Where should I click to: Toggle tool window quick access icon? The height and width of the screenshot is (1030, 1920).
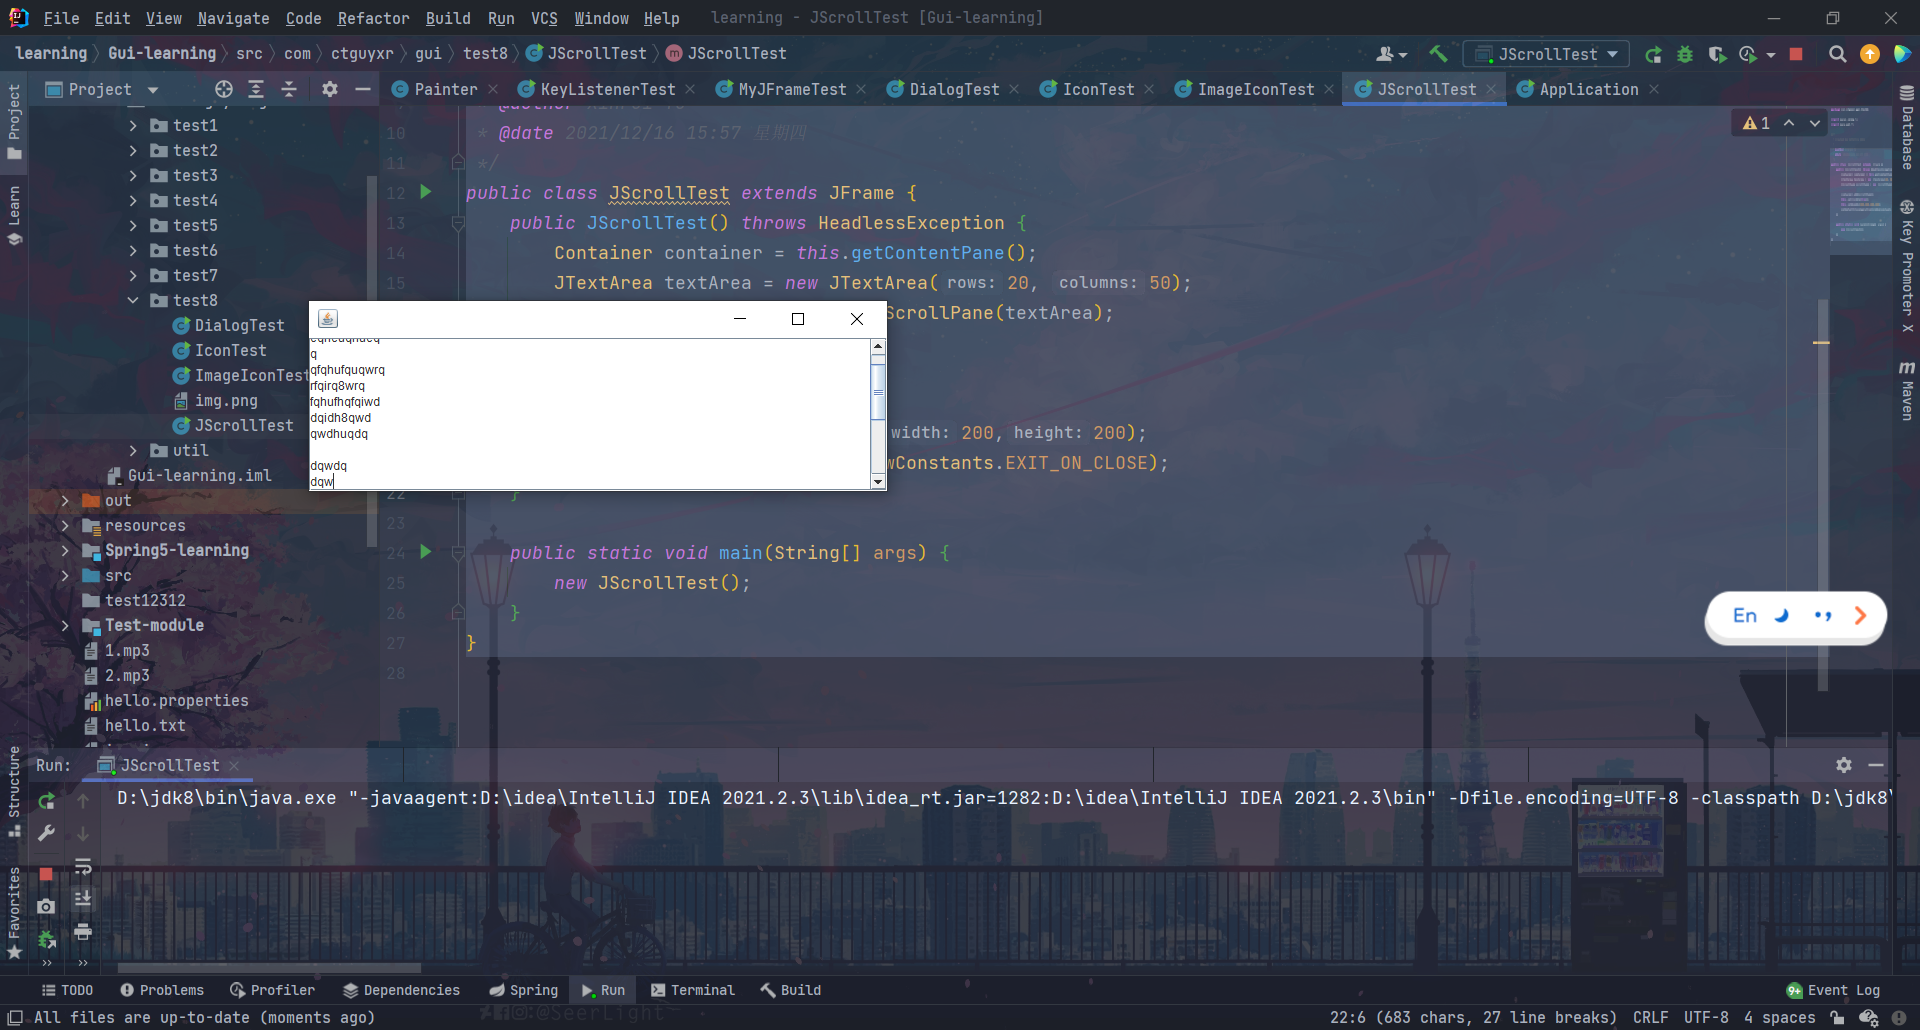point(15,1017)
